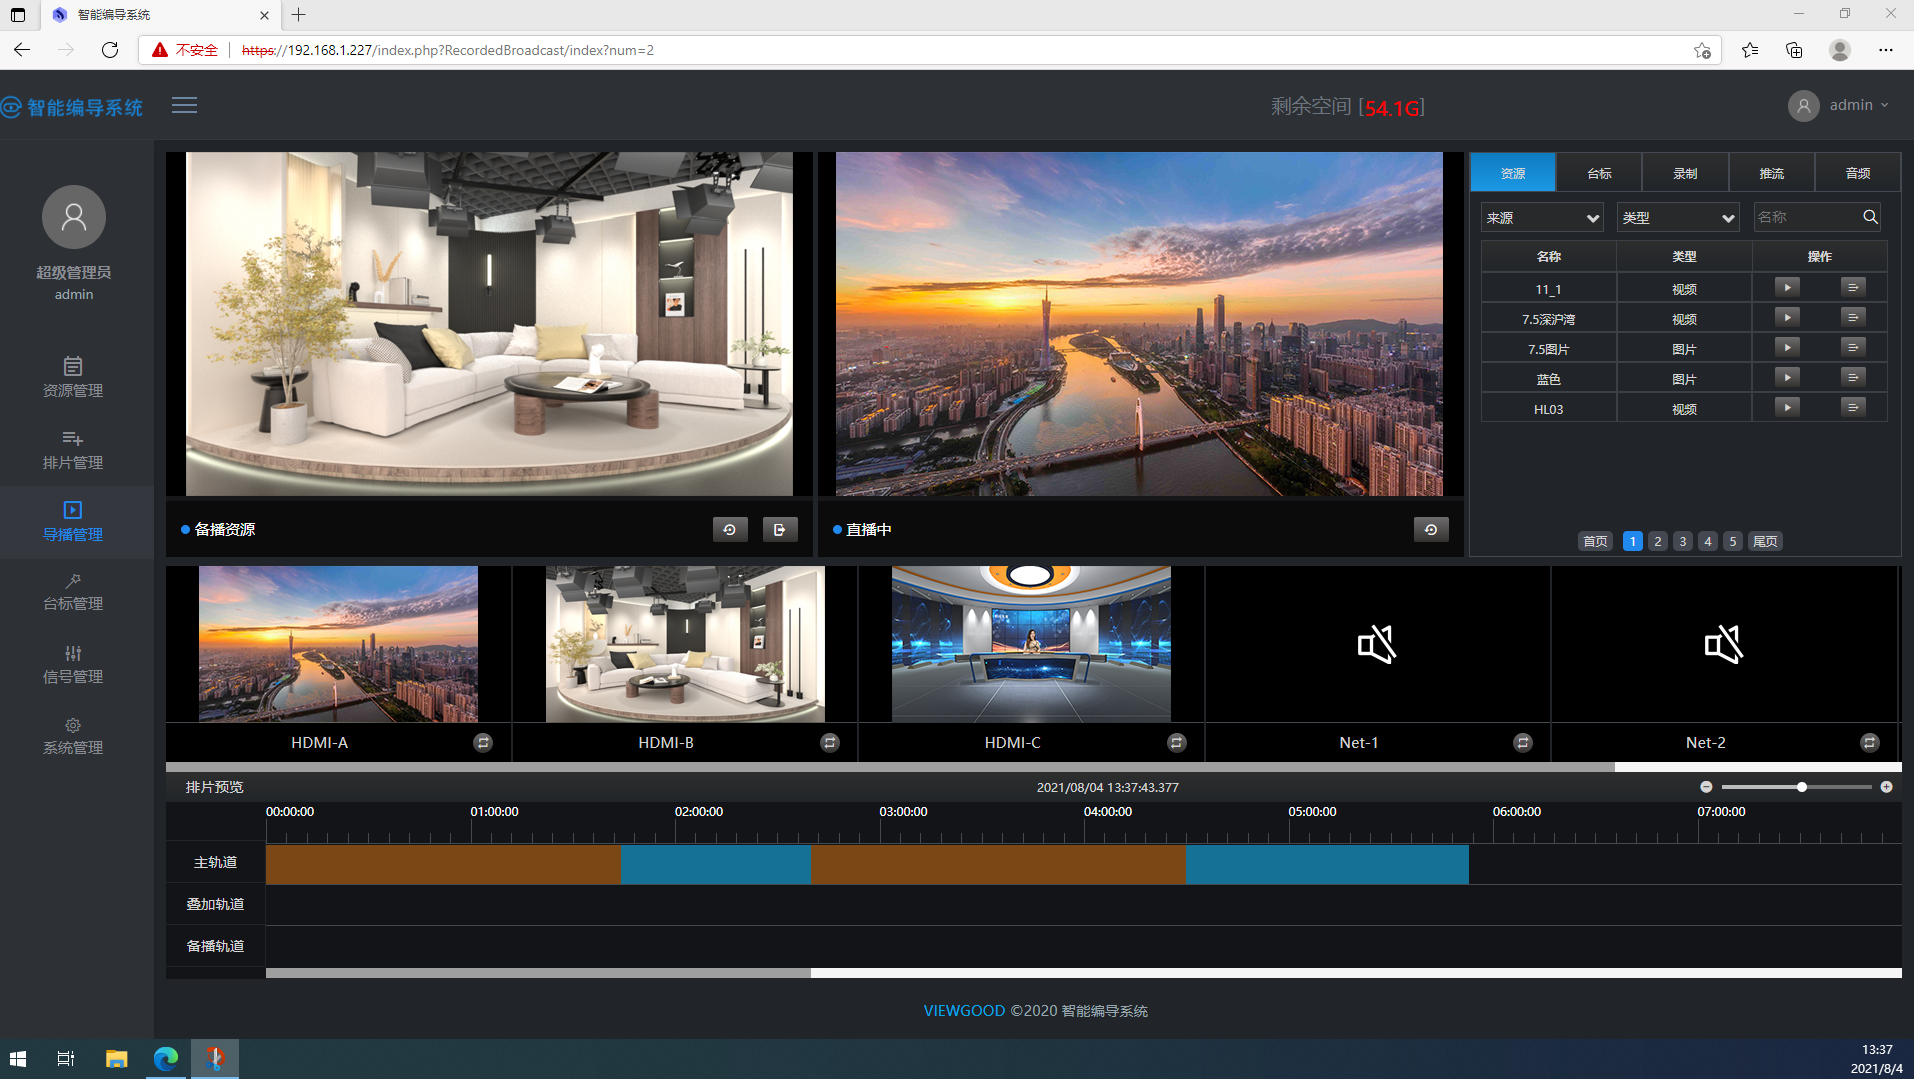The height and width of the screenshot is (1079, 1914).
Task: Open the 类型 dropdown
Action: point(1678,217)
